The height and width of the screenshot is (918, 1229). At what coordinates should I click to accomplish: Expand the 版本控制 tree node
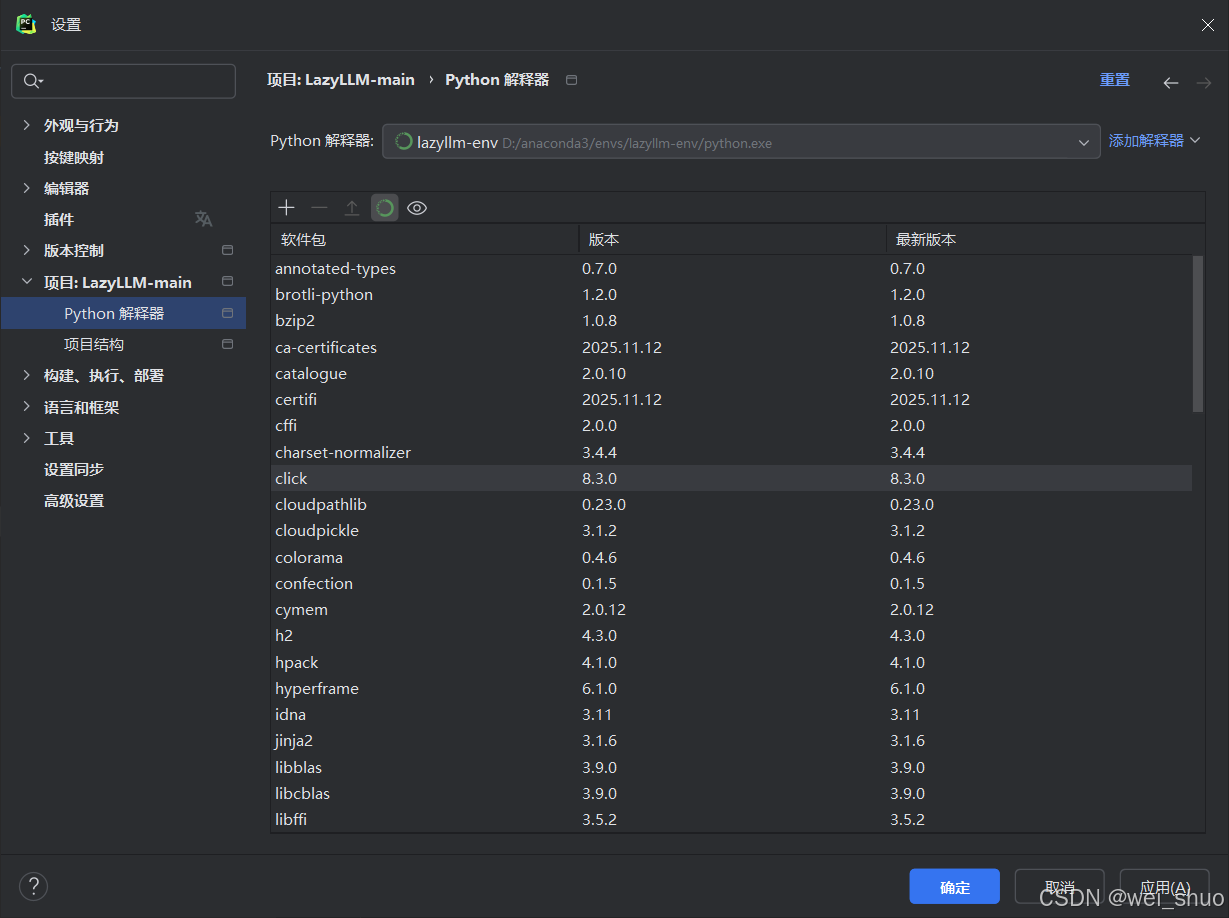pyautogui.click(x=26, y=250)
